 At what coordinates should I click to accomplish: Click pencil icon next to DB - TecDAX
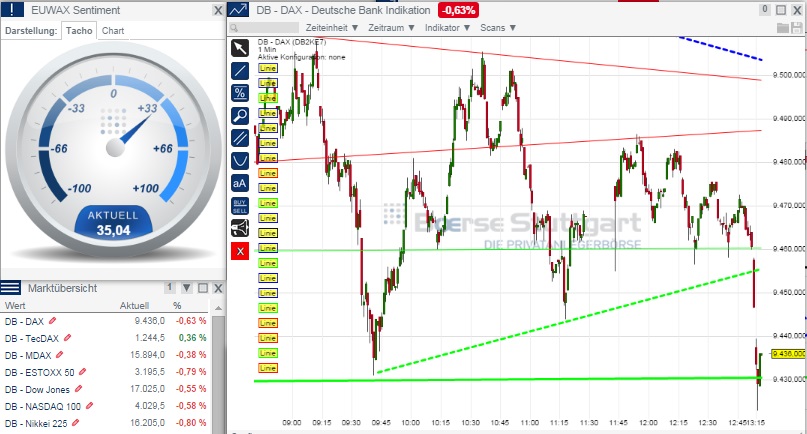click(x=67, y=338)
